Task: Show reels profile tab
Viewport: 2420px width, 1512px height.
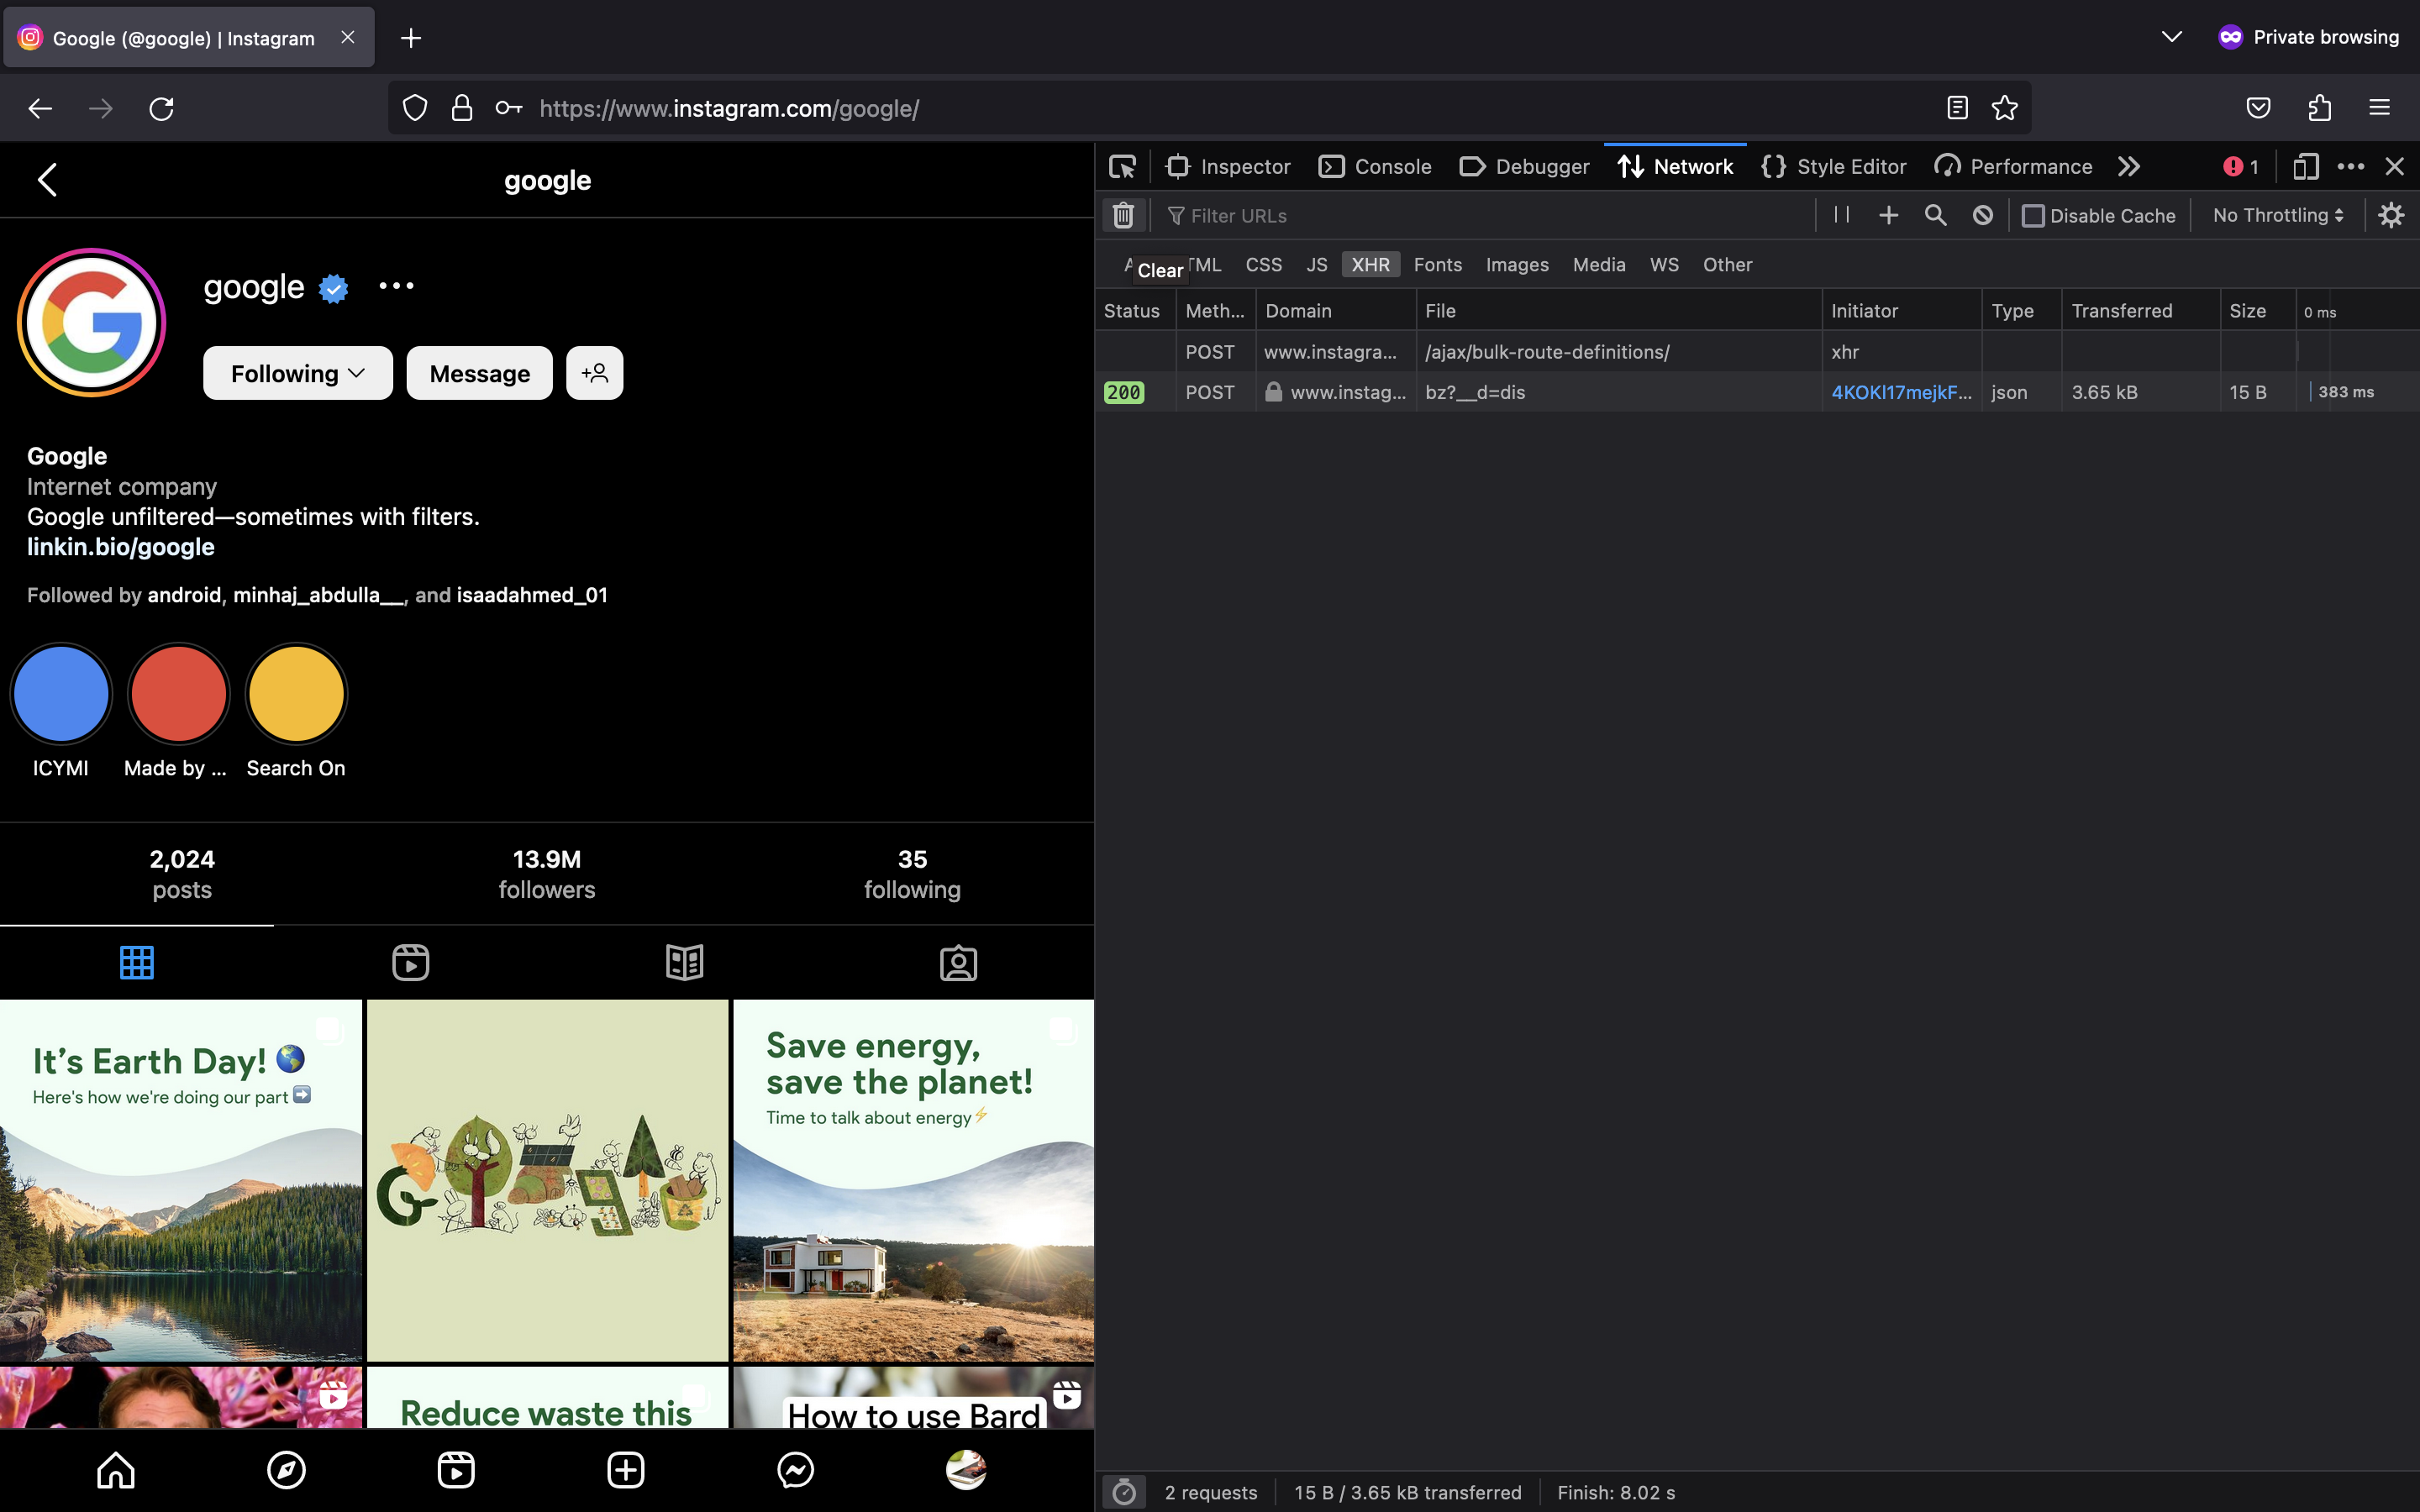Action: [x=410, y=962]
